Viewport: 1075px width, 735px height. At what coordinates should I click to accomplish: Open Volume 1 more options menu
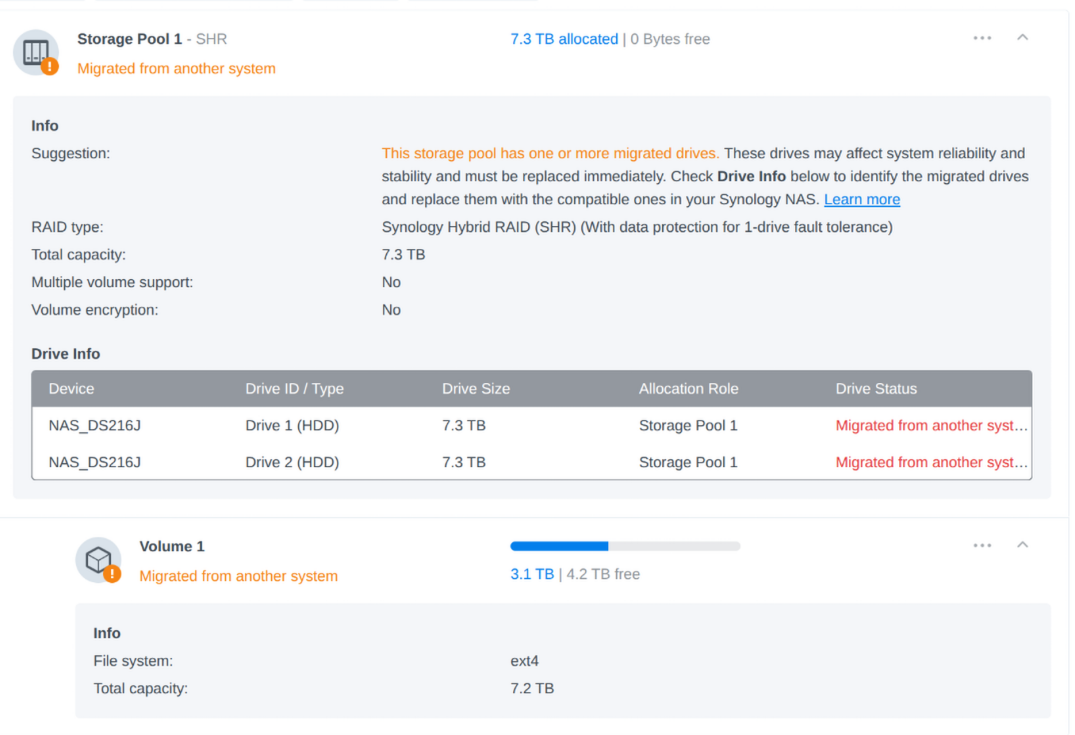982,545
